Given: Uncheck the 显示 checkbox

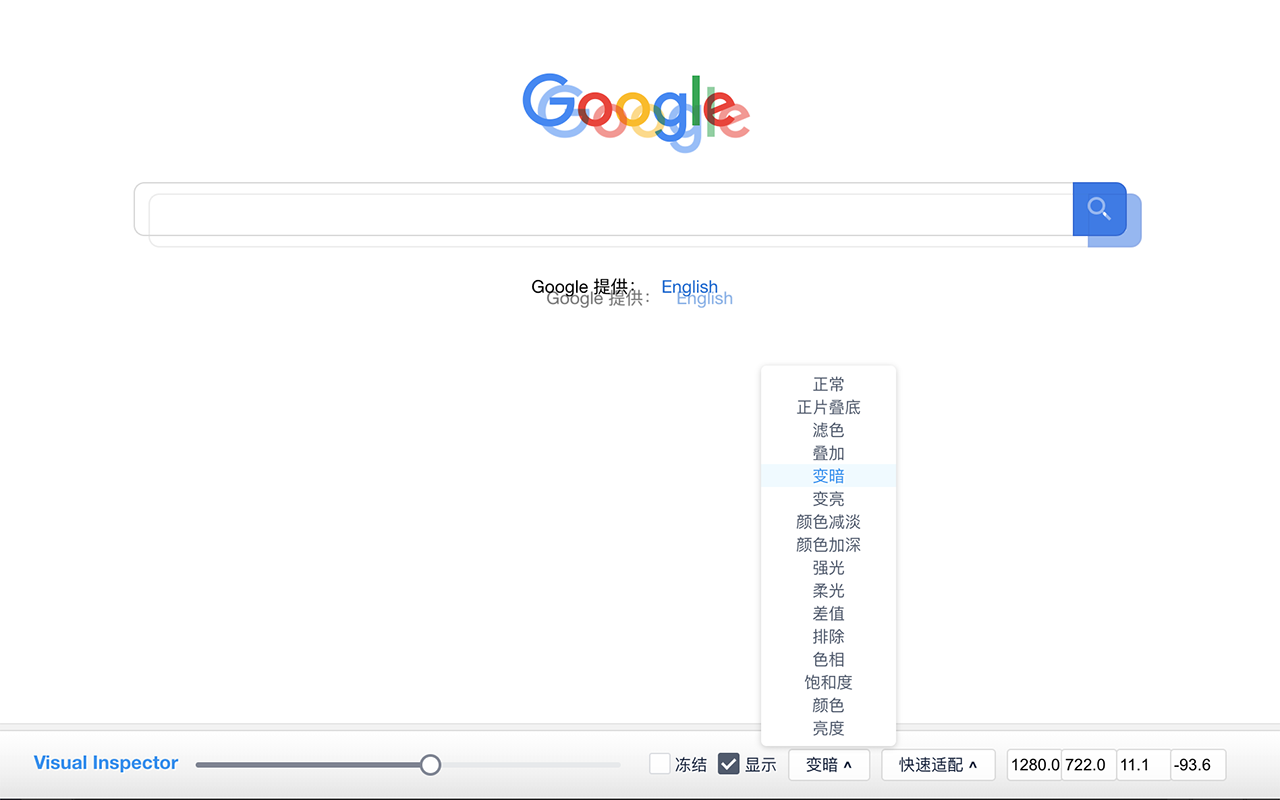Looking at the screenshot, I should (x=728, y=763).
